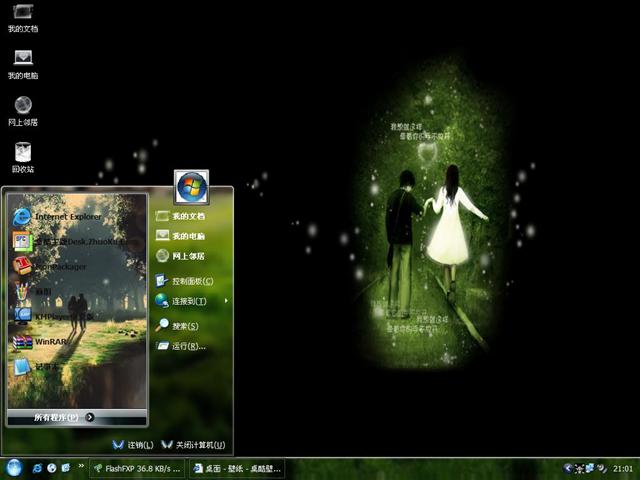
Task: Expand the 连接到(T) submenu
Action: point(191,301)
